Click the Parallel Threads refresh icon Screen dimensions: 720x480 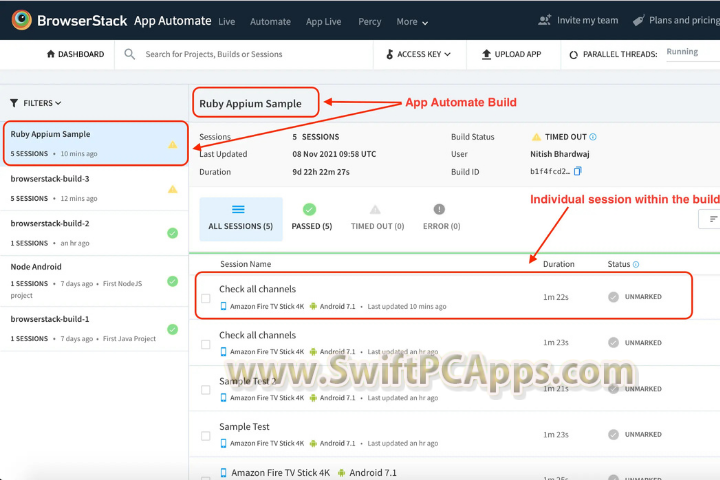click(573, 55)
